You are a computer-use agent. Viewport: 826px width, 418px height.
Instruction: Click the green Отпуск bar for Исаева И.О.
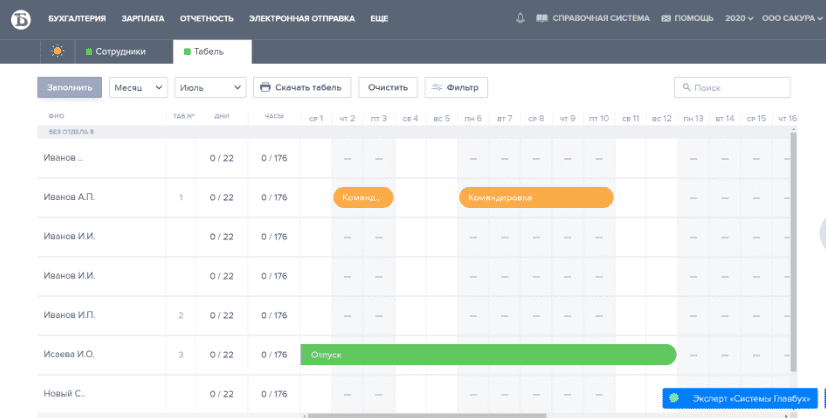click(488, 355)
